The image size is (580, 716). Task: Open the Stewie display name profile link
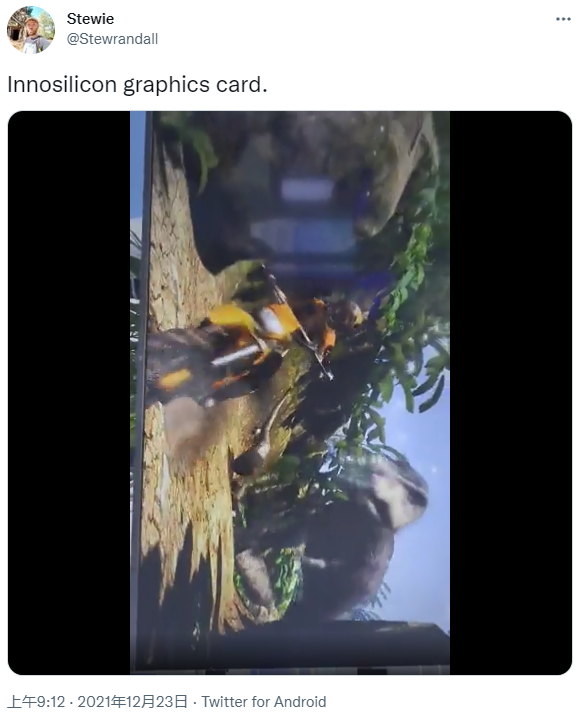(90, 19)
